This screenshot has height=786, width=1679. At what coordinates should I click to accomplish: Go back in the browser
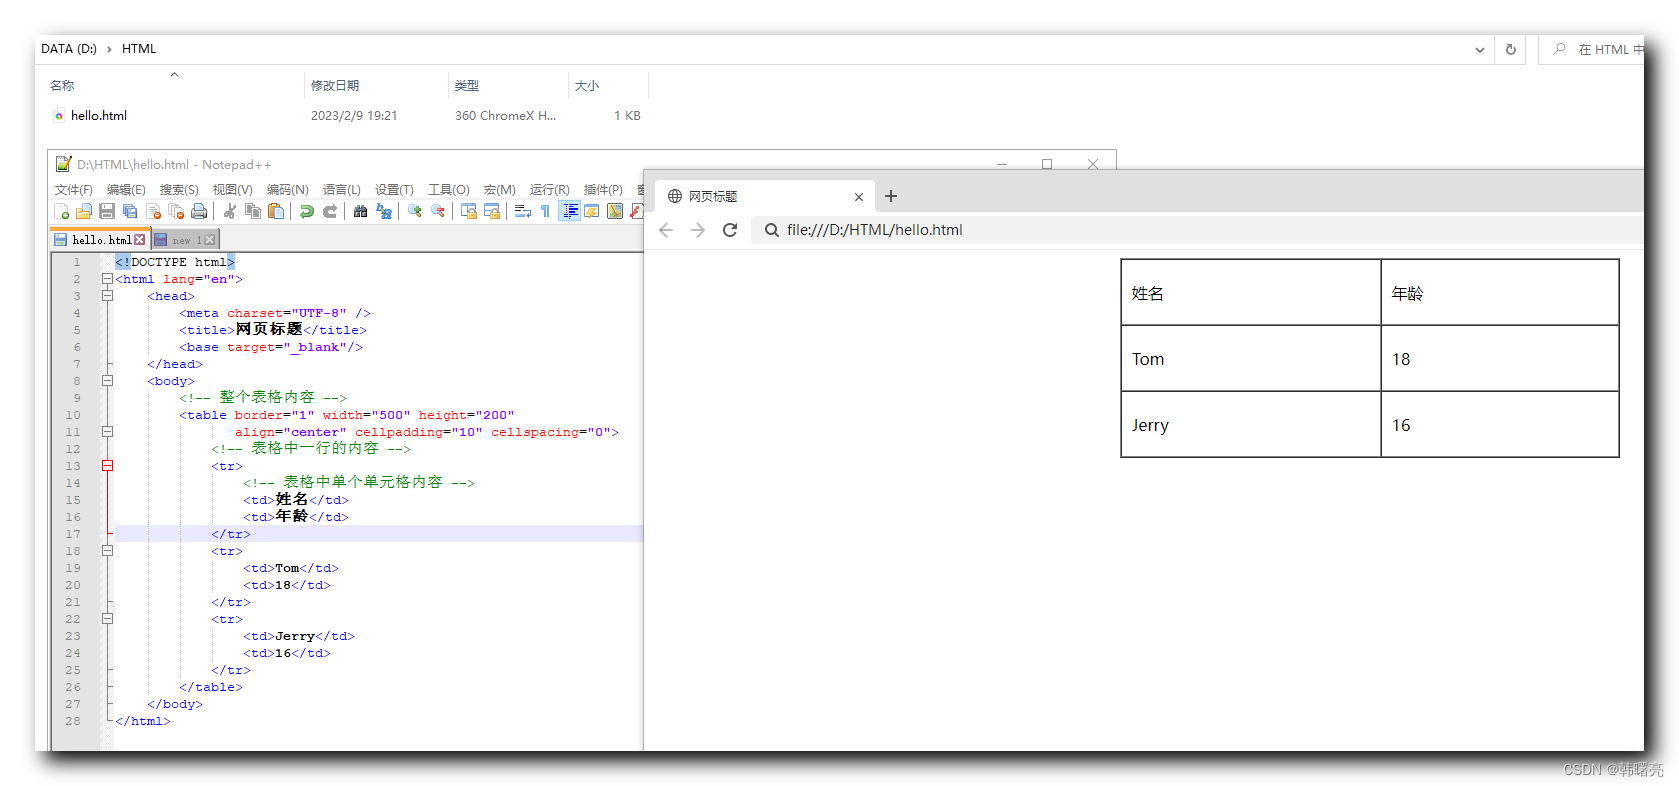coord(666,230)
